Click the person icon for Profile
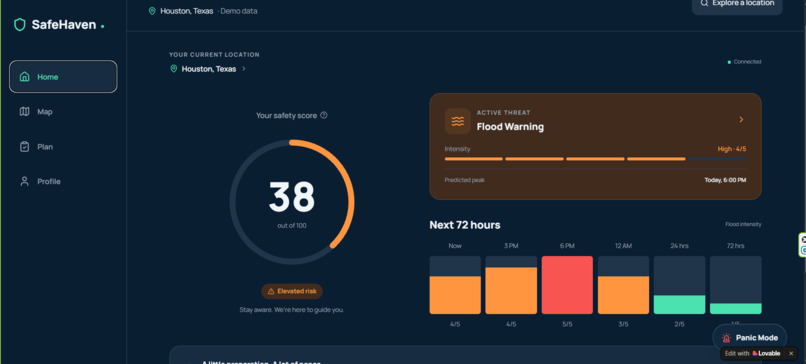 pyautogui.click(x=24, y=181)
